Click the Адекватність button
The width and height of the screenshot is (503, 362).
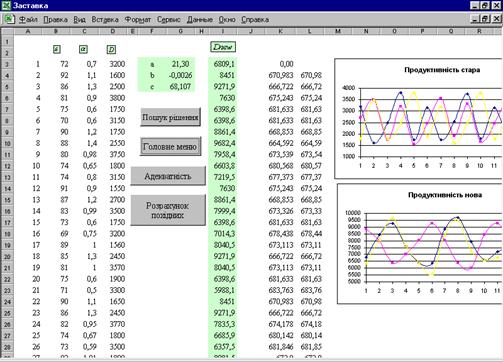pyautogui.click(x=168, y=176)
